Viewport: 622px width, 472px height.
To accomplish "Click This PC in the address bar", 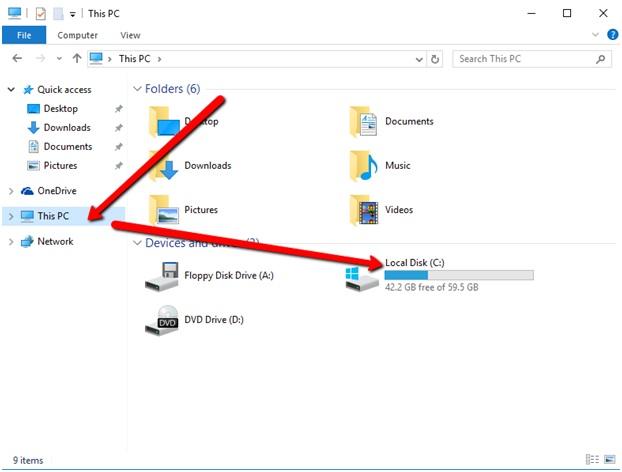I will tap(134, 59).
